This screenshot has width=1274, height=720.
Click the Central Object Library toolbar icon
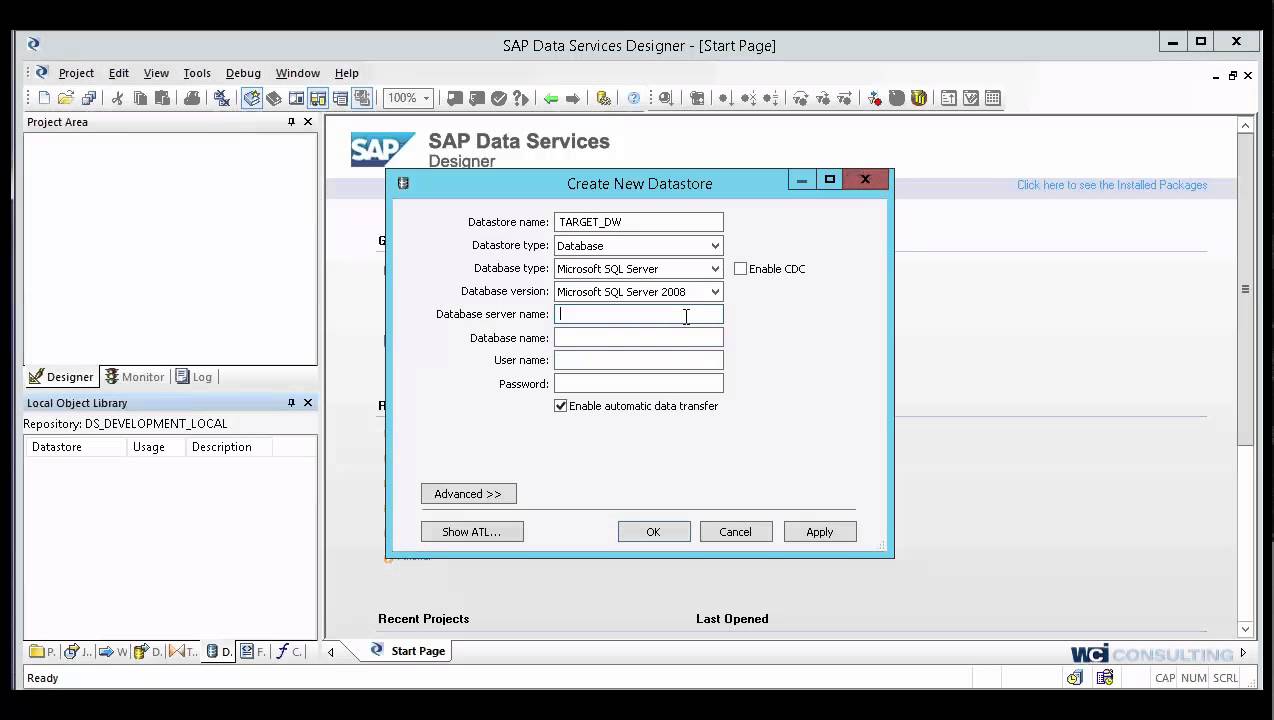273,98
